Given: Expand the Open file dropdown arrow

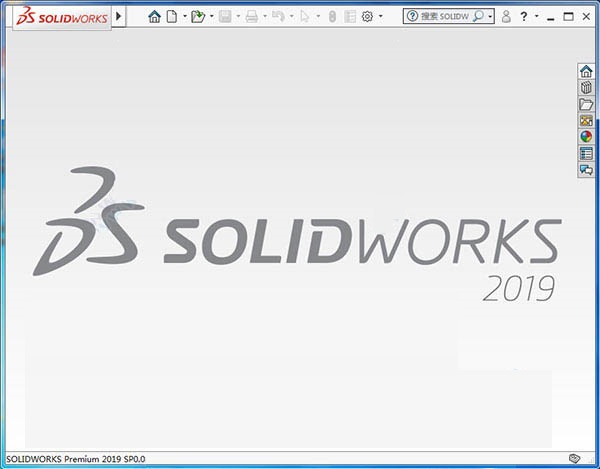Looking at the screenshot, I should point(212,16).
